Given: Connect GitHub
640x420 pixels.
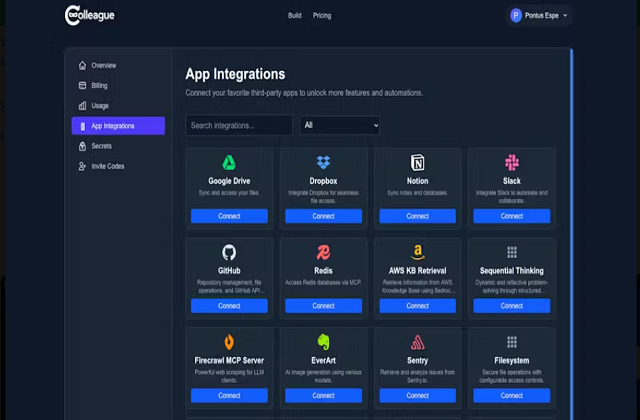Looking at the screenshot, I should [229, 306].
